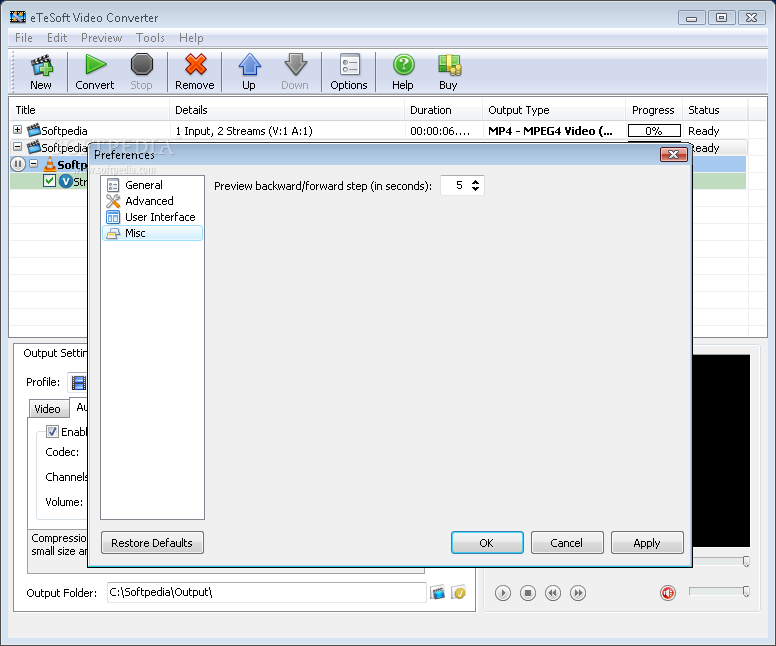Open Help via the green question icon
The height and width of the screenshot is (646, 776).
(x=403, y=64)
